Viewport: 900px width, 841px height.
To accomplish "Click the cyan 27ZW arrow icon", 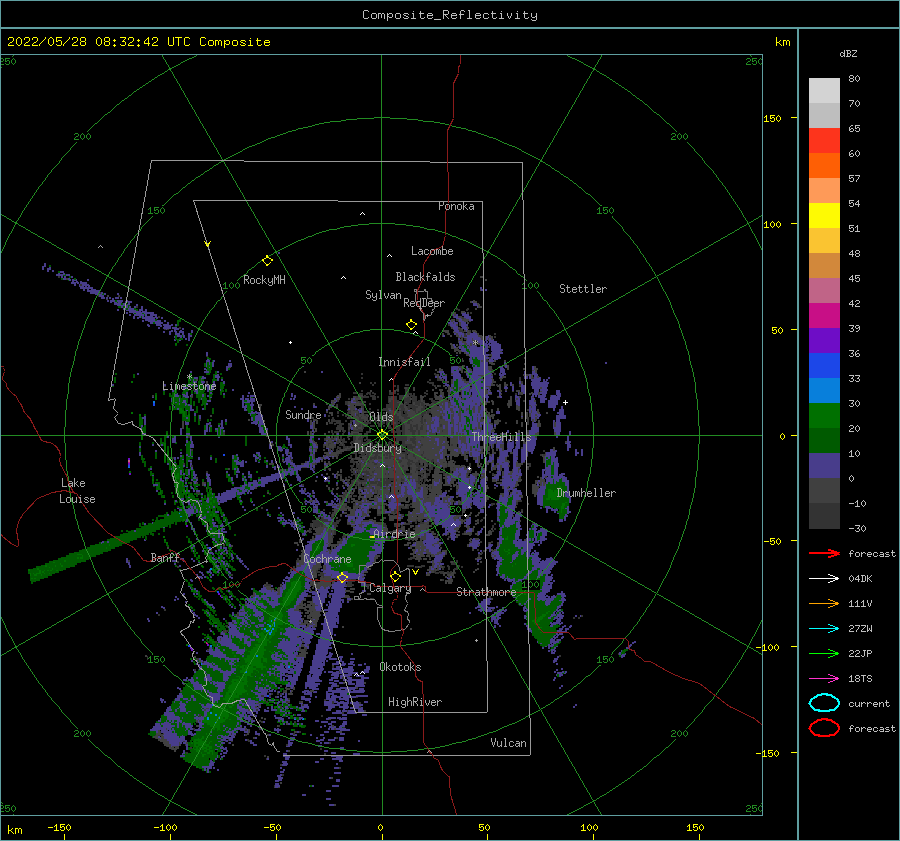I will click(824, 629).
